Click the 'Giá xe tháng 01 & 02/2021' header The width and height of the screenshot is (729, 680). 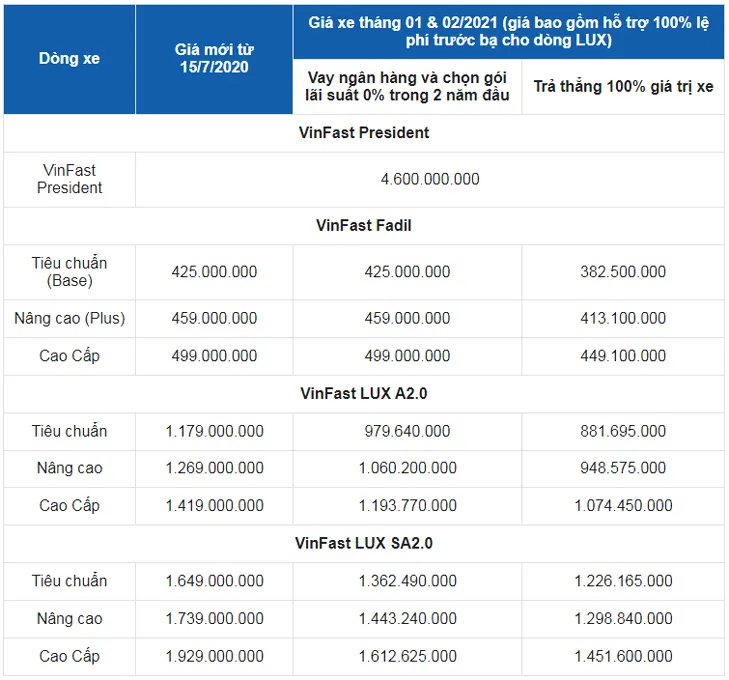point(509,32)
